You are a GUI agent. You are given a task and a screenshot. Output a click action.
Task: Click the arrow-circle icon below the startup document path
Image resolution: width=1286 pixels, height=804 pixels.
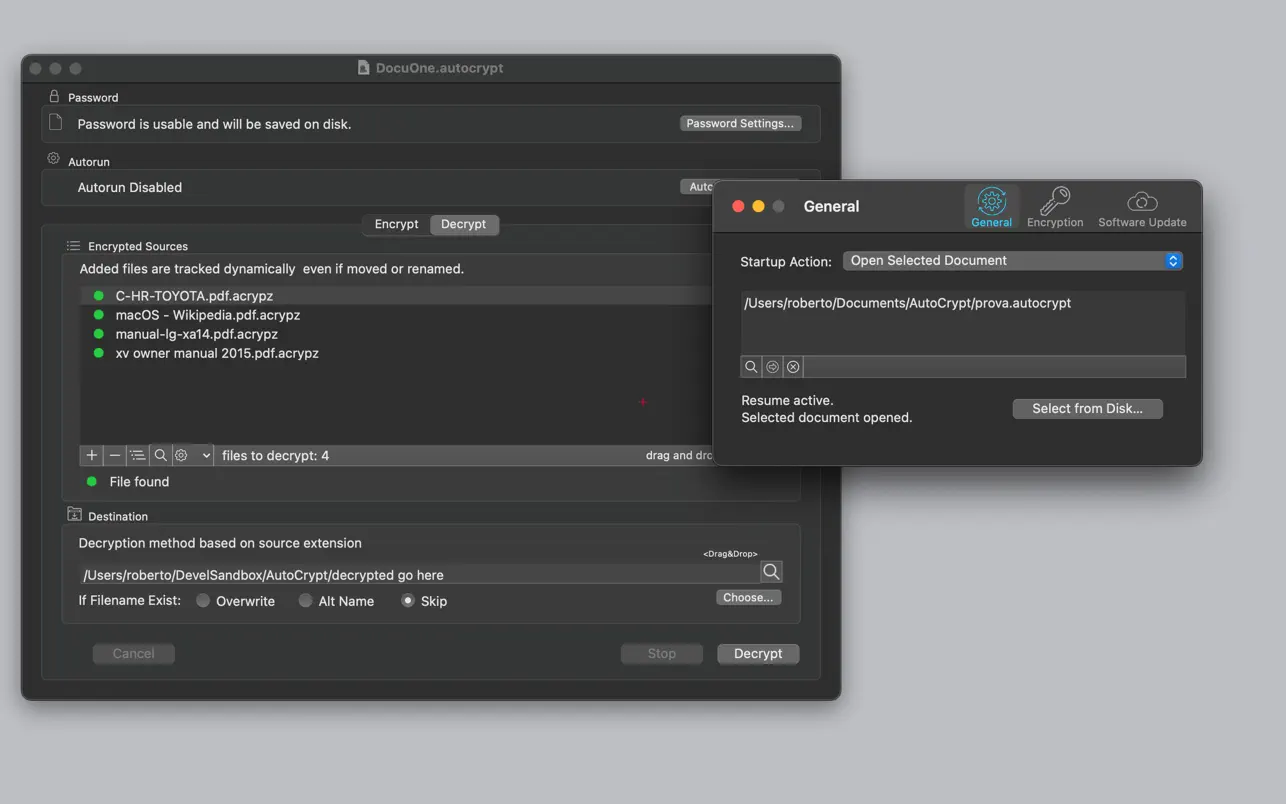[x=772, y=367]
